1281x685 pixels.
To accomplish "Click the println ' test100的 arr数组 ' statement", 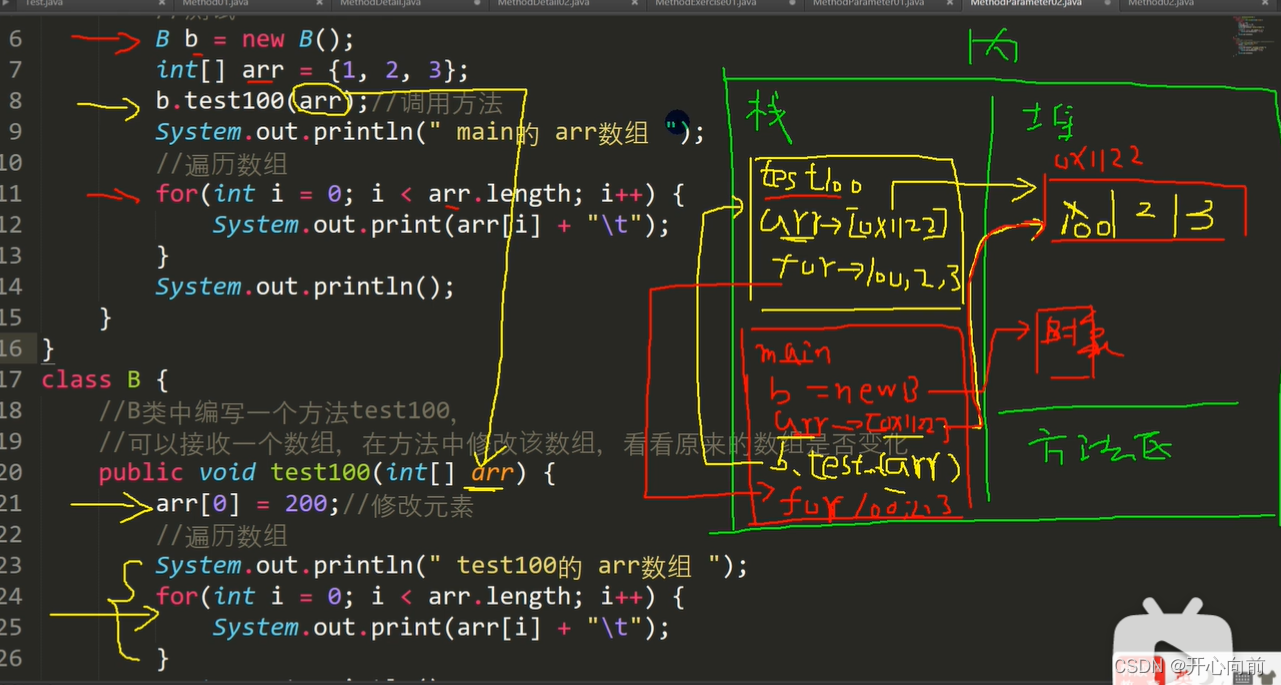I will click(451, 566).
